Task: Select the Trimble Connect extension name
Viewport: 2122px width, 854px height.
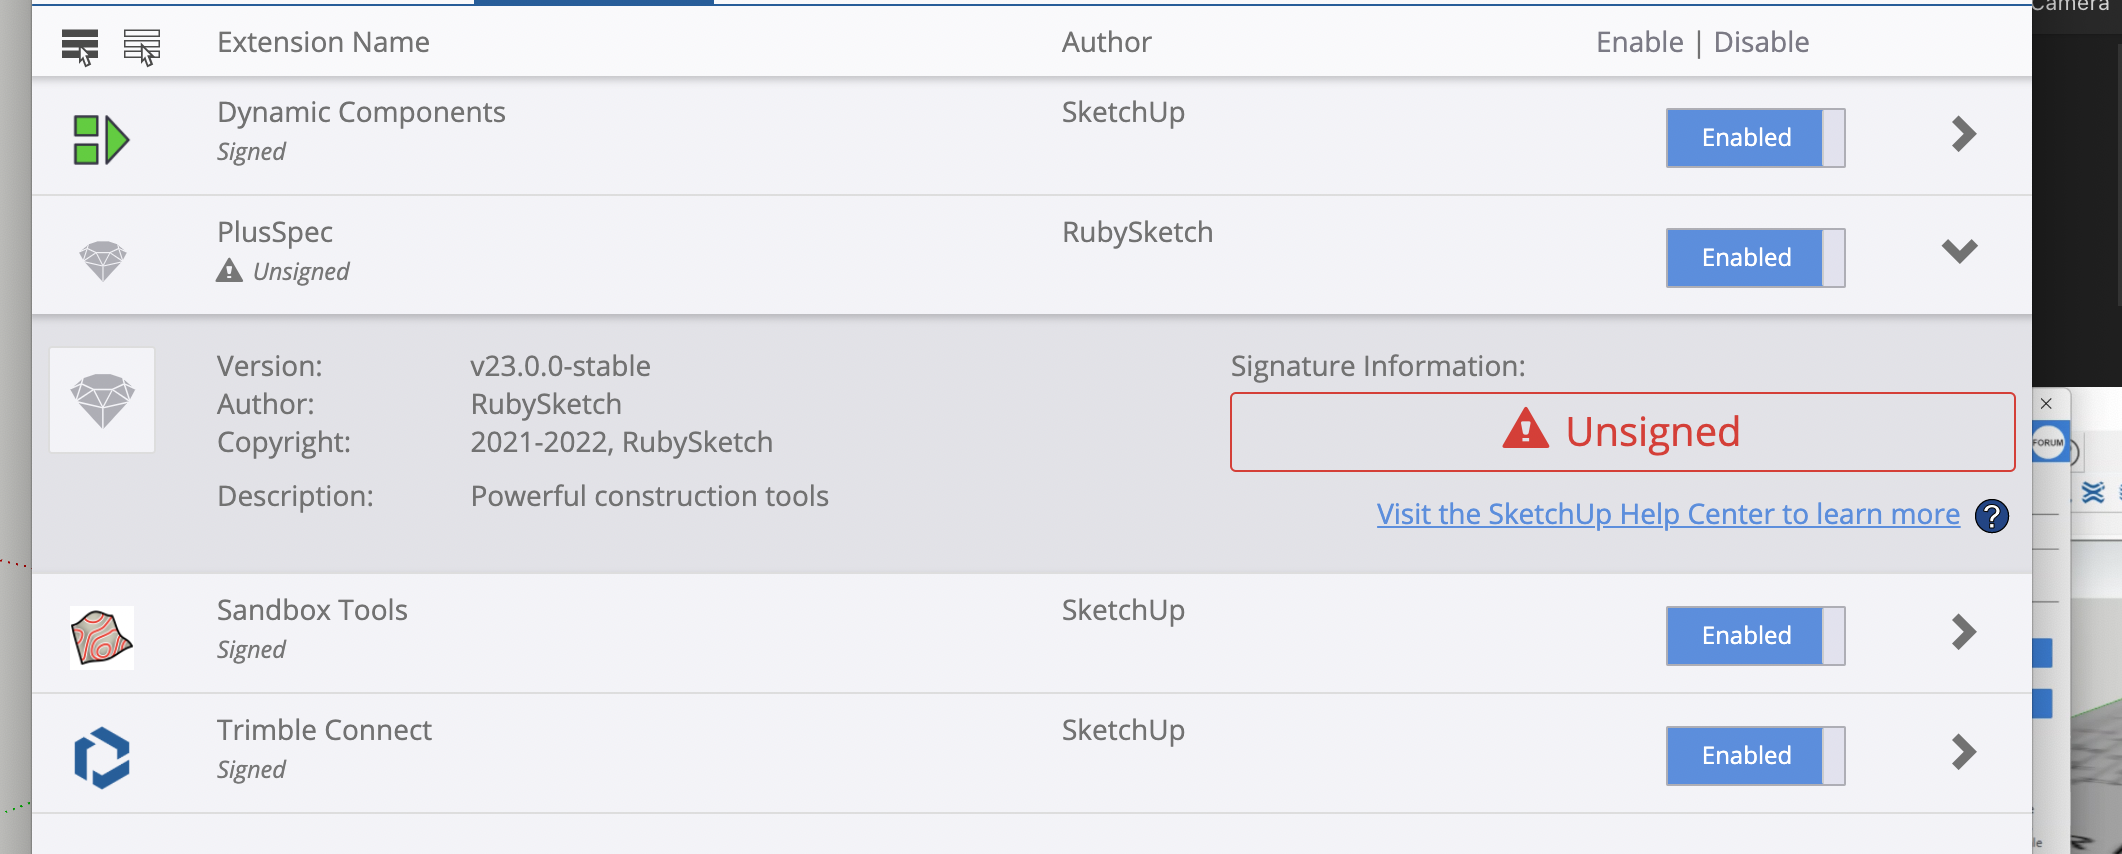Action: coord(324,730)
